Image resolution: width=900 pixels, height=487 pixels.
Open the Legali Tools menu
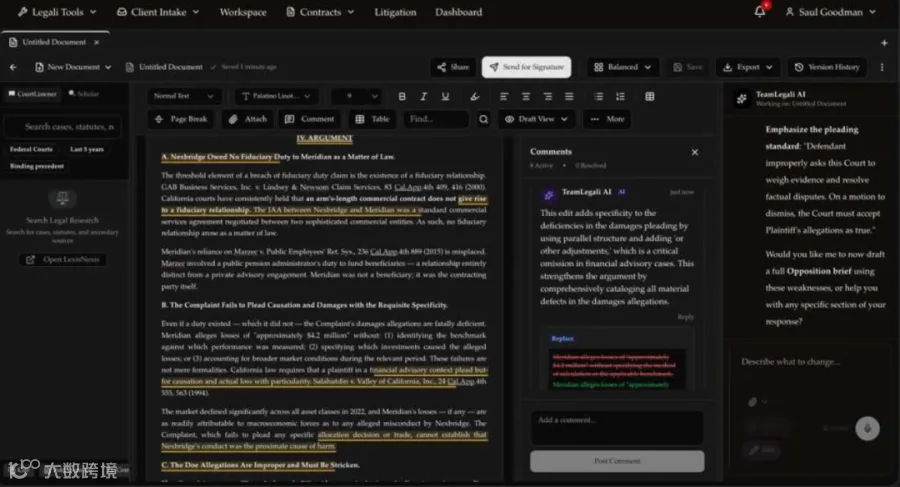pos(57,11)
